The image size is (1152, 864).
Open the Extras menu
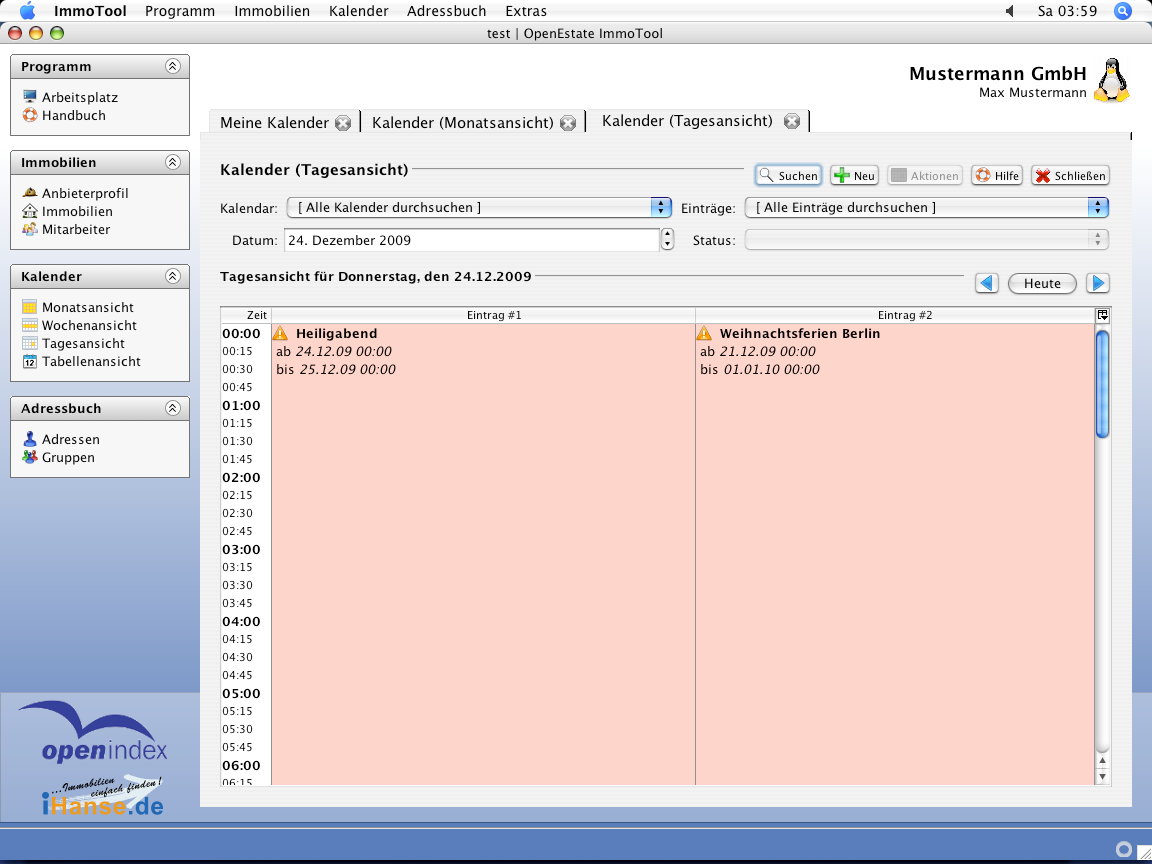[x=526, y=11]
